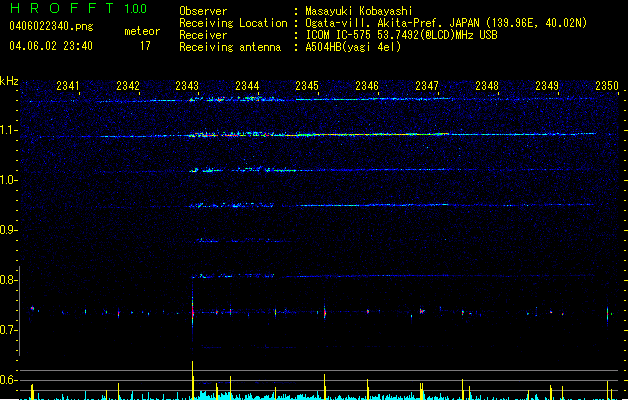The height and width of the screenshot is (400, 629).
Task: Click the 0.7 kHz frequency label
Action: 8,330
